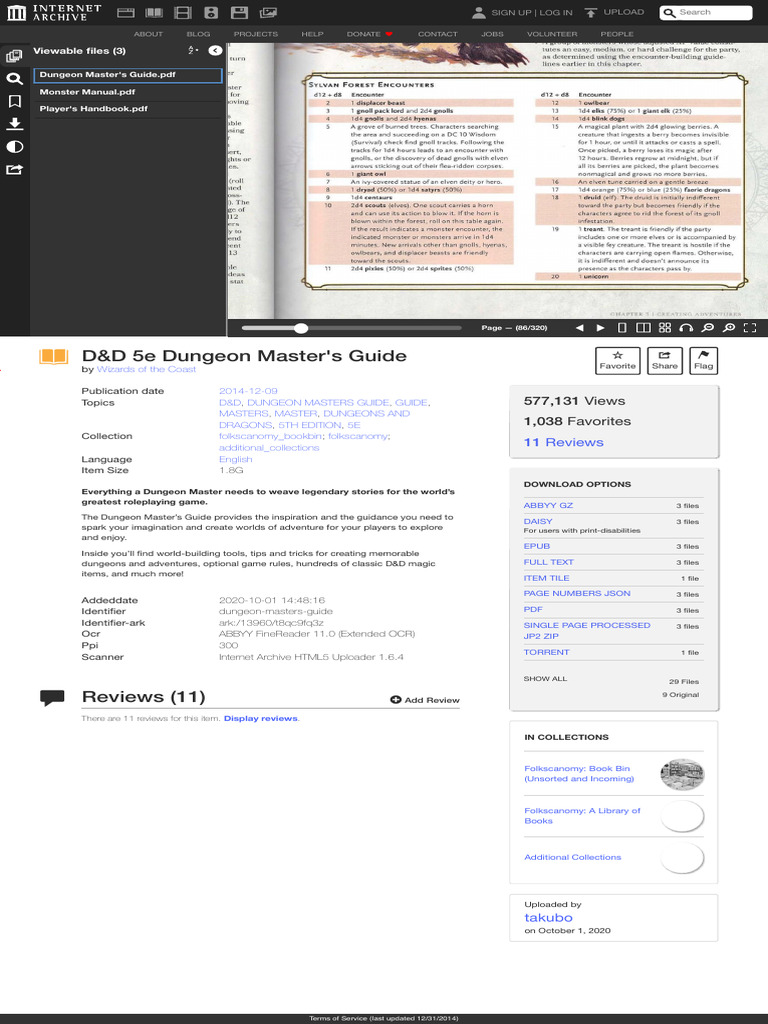Image resolution: width=768 pixels, height=1024 pixels.
Task: Download the TORRENT option
Action: pos(547,652)
